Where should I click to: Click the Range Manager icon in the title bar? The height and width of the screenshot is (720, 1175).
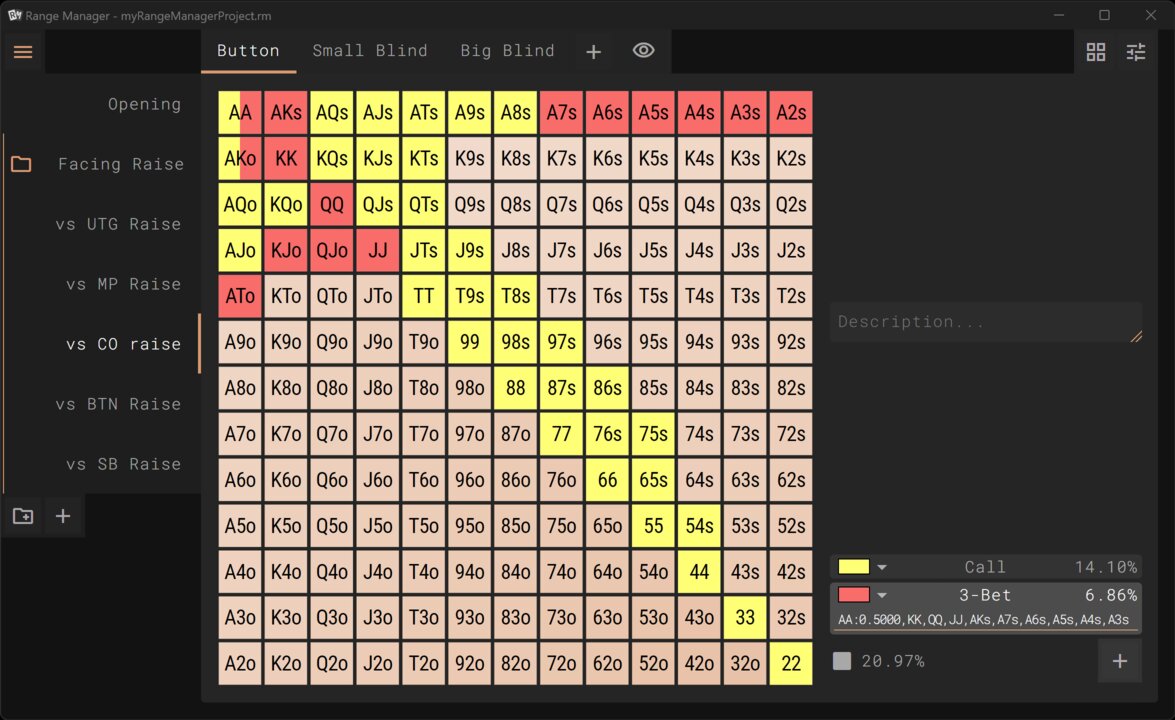13,15
